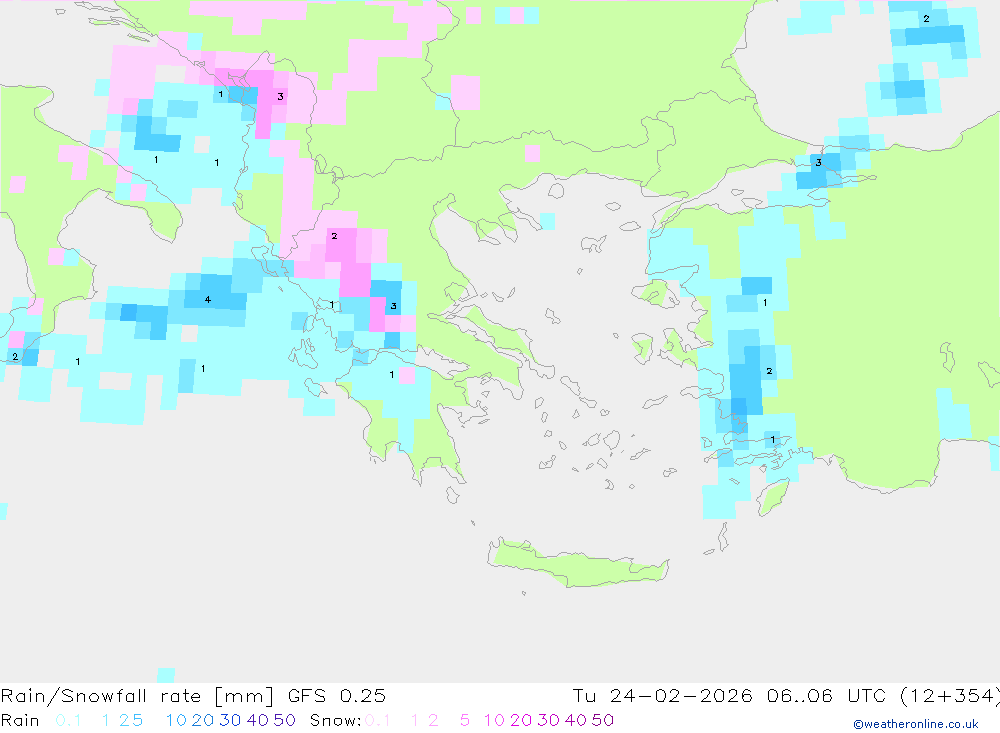1000x733 pixels.
Task: Select the Rain legend value 0.1
Action: [x=68, y=720]
